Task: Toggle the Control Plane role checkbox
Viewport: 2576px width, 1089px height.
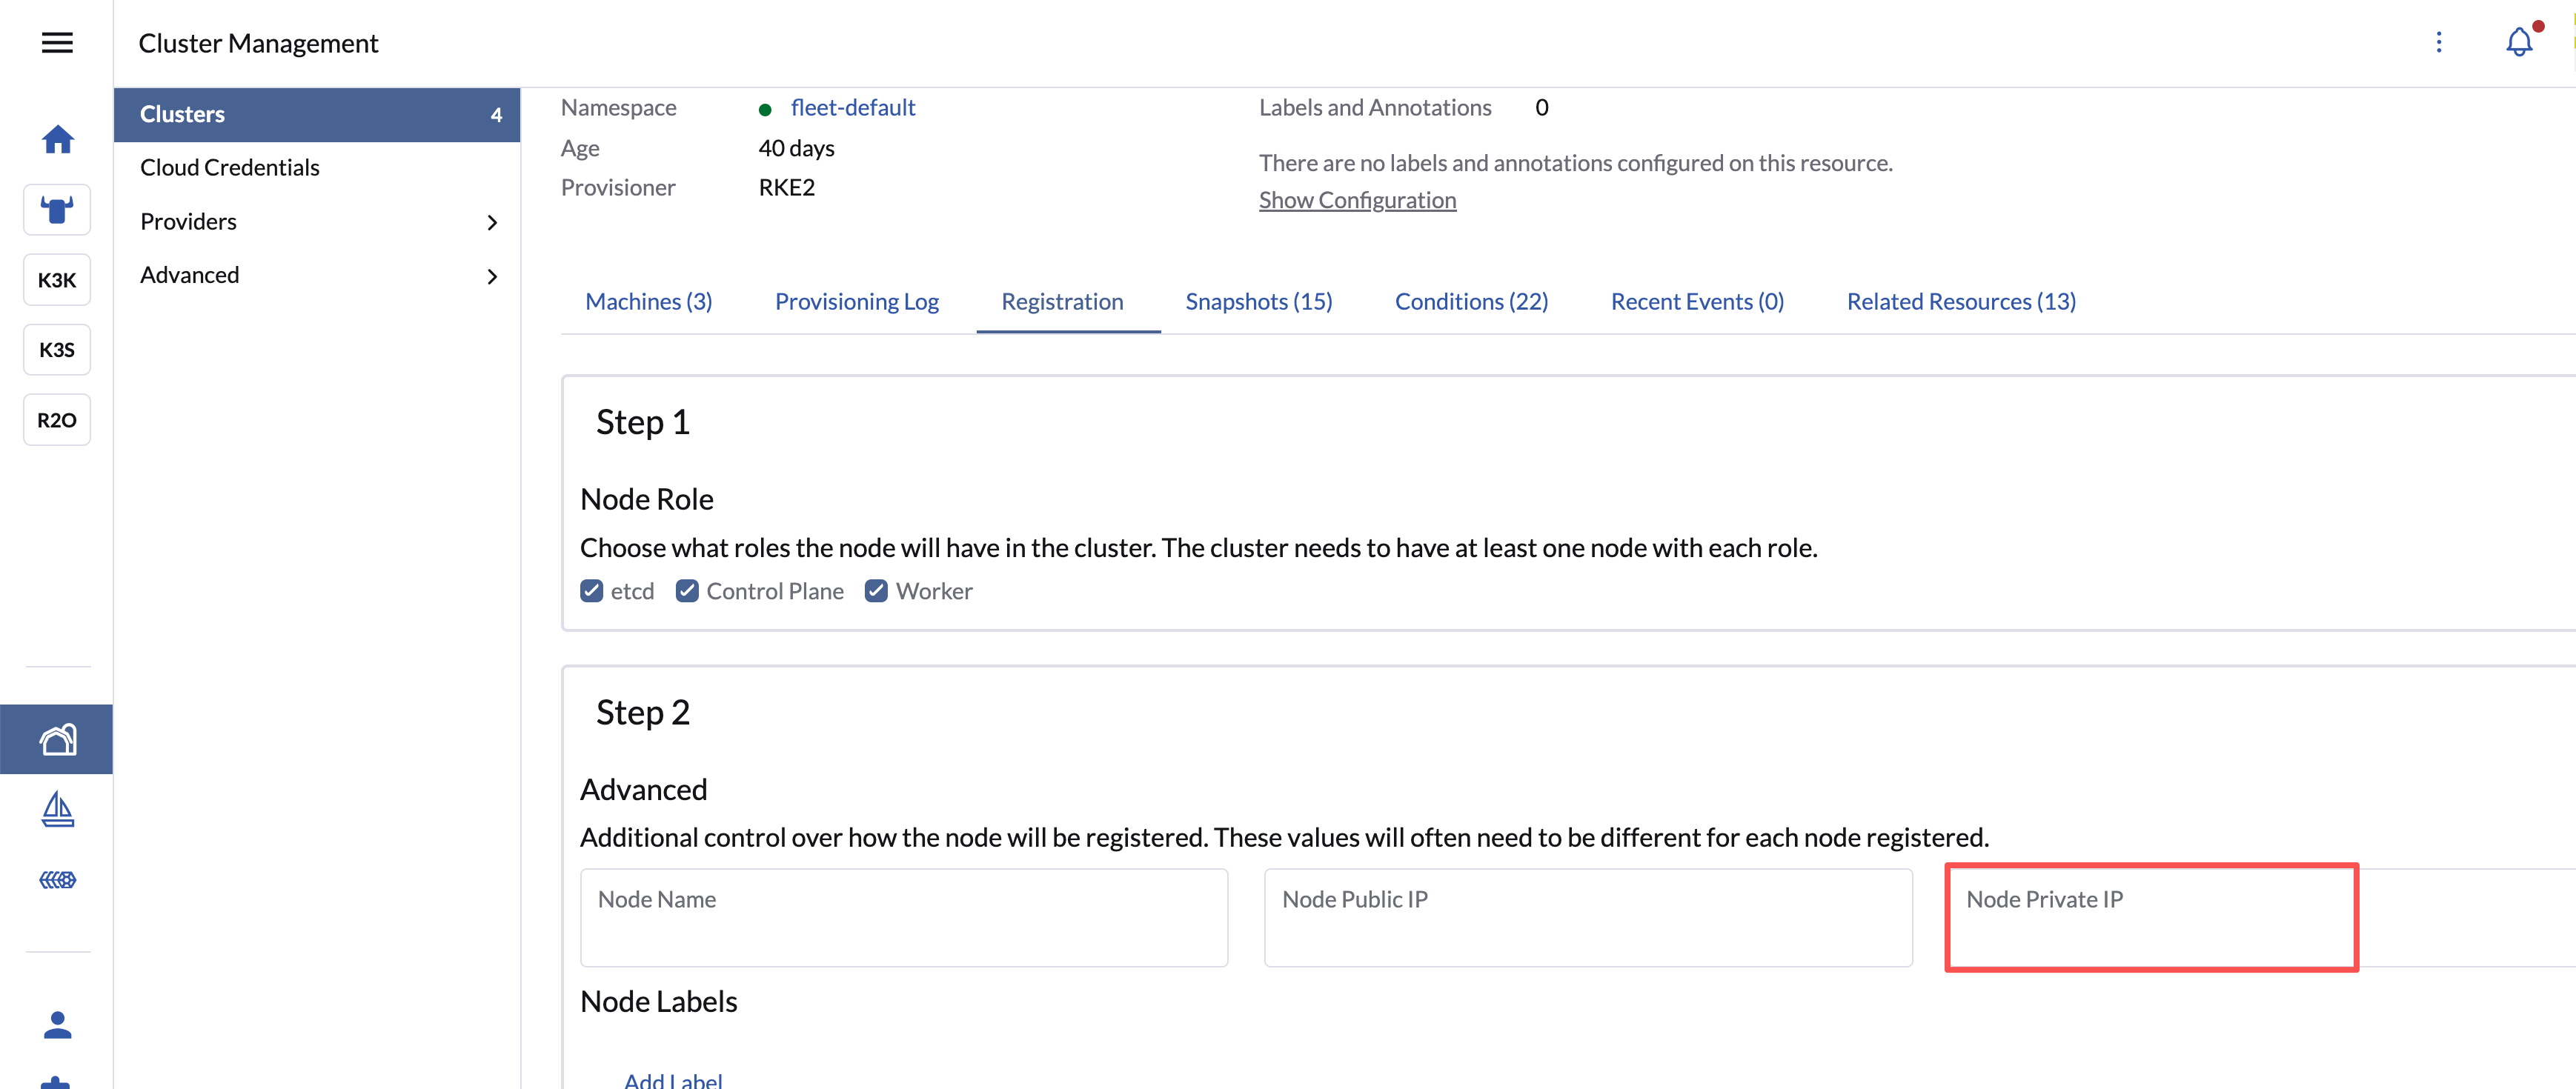Action: pos(687,591)
